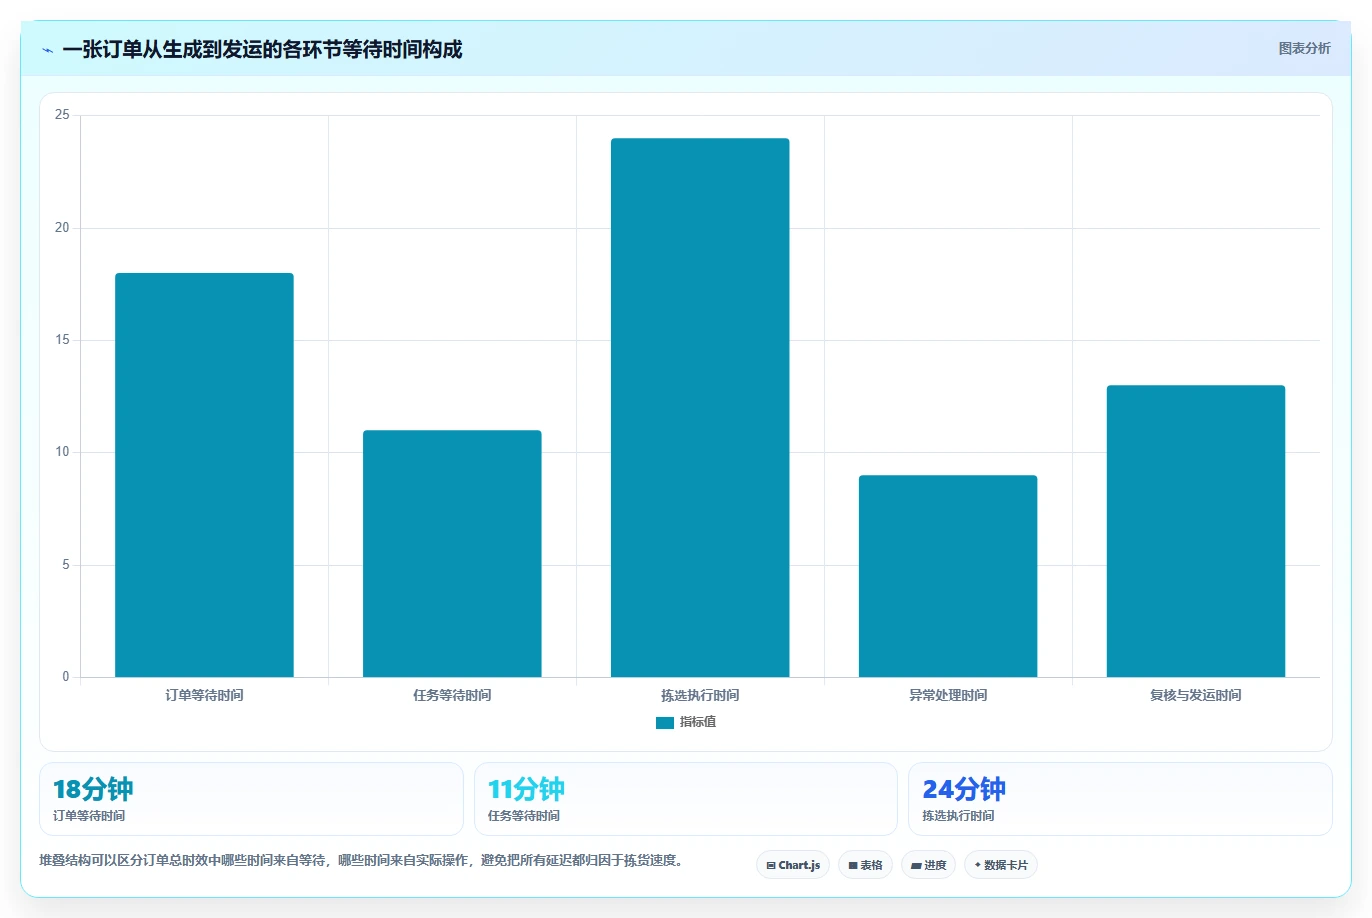The height and width of the screenshot is (918, 1372).
Task: Select the 复核与发运时间 bar in the chart
Action: click(1196, 531)
